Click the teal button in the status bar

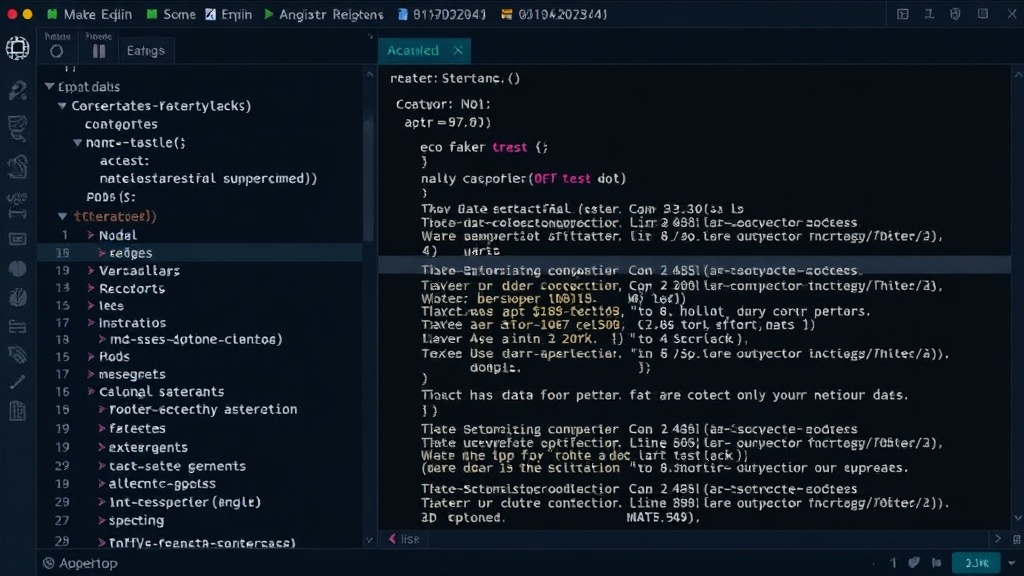976,563
